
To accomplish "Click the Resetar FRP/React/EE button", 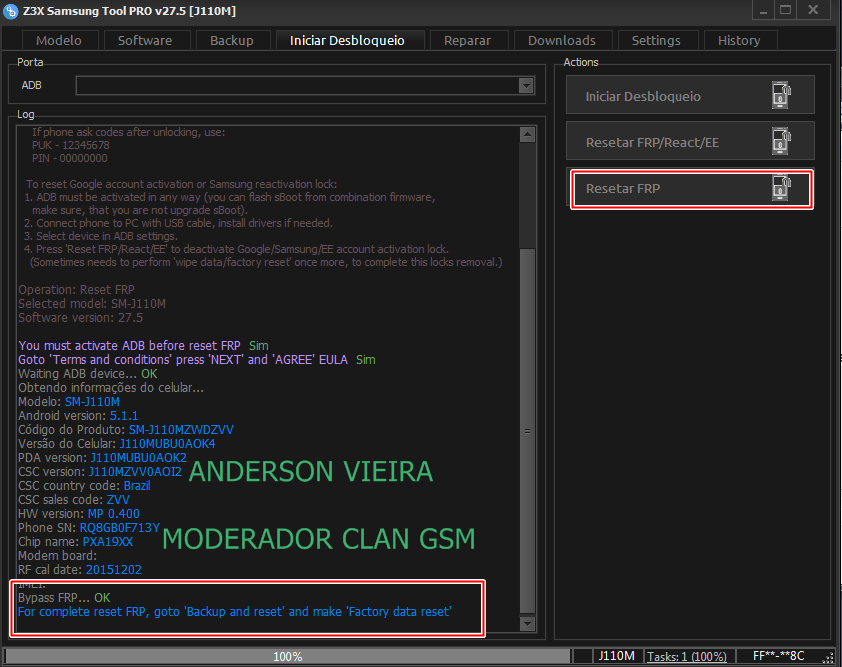I will [x=690, y=141].
